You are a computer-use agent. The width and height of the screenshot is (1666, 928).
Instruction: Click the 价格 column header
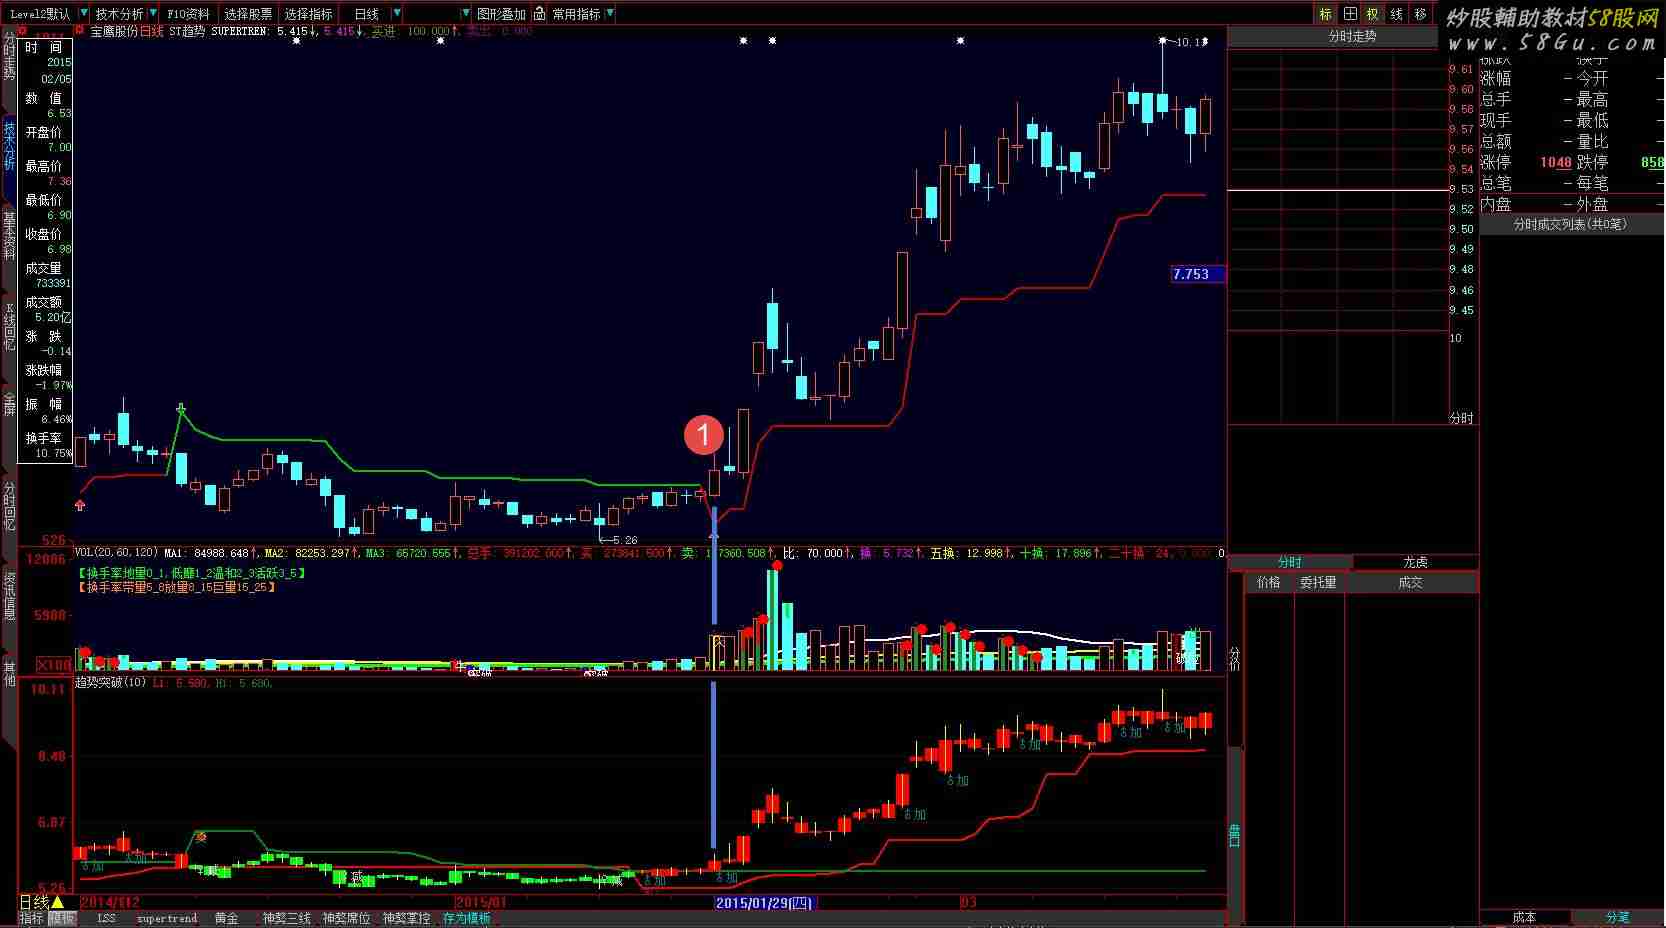pos(1269,582)
